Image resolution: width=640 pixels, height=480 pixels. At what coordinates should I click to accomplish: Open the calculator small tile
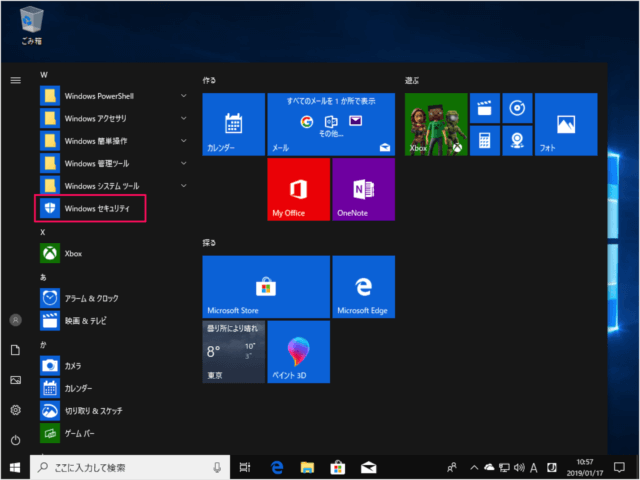pos(485,139)
